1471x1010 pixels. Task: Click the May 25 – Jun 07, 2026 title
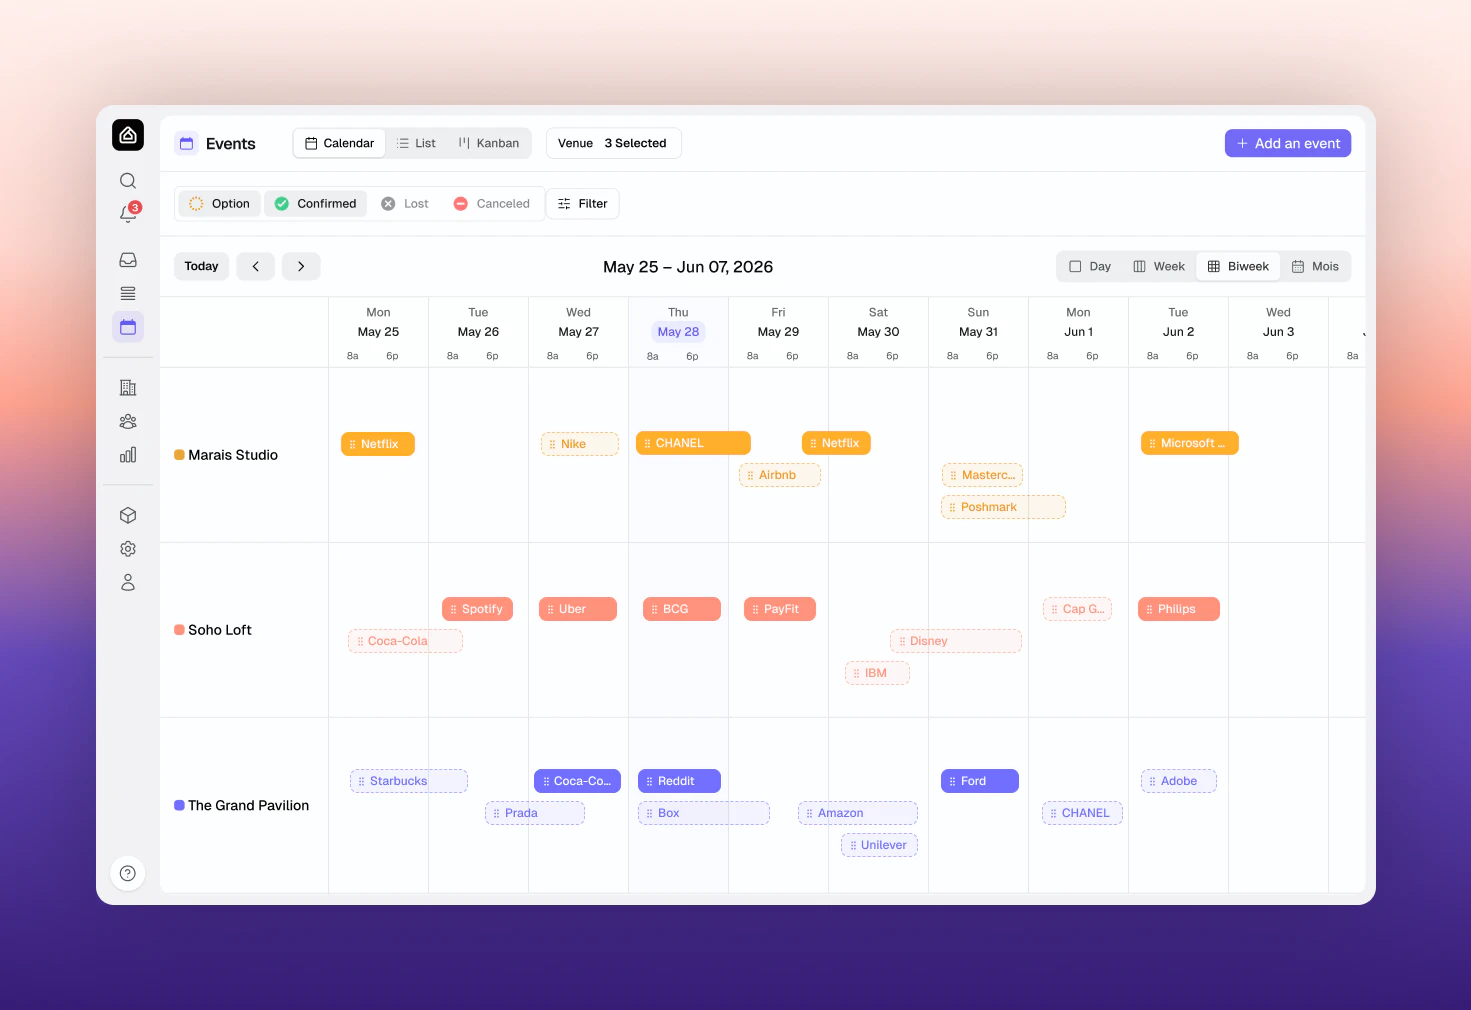688,267
